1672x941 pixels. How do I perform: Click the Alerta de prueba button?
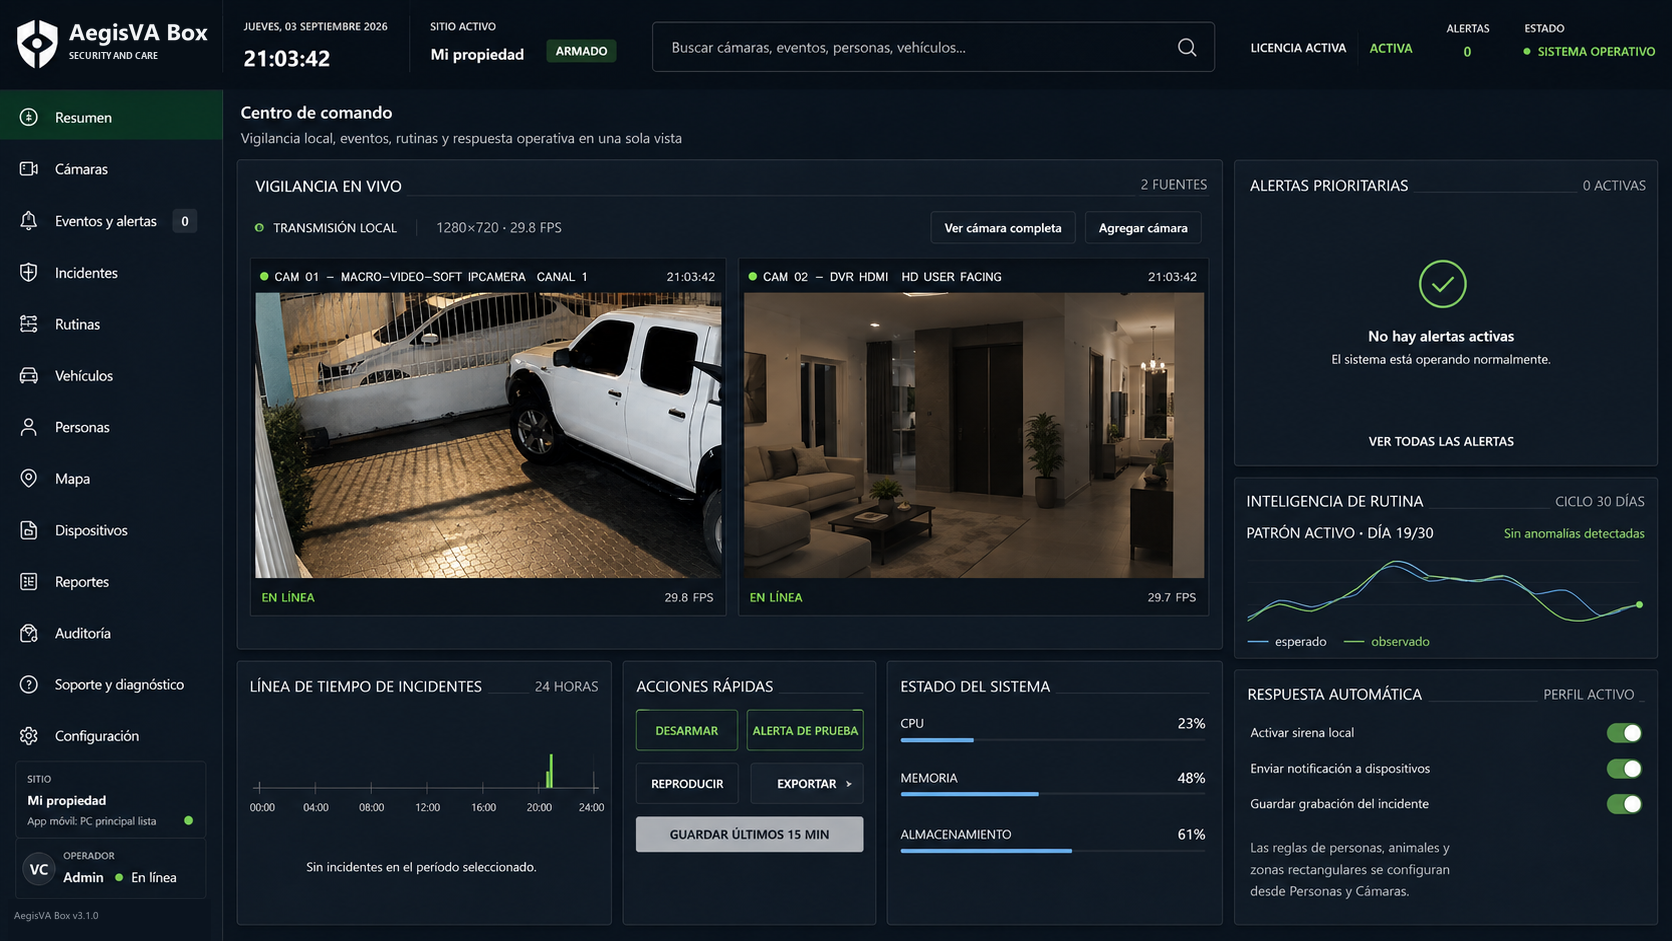tap(805, 731)
